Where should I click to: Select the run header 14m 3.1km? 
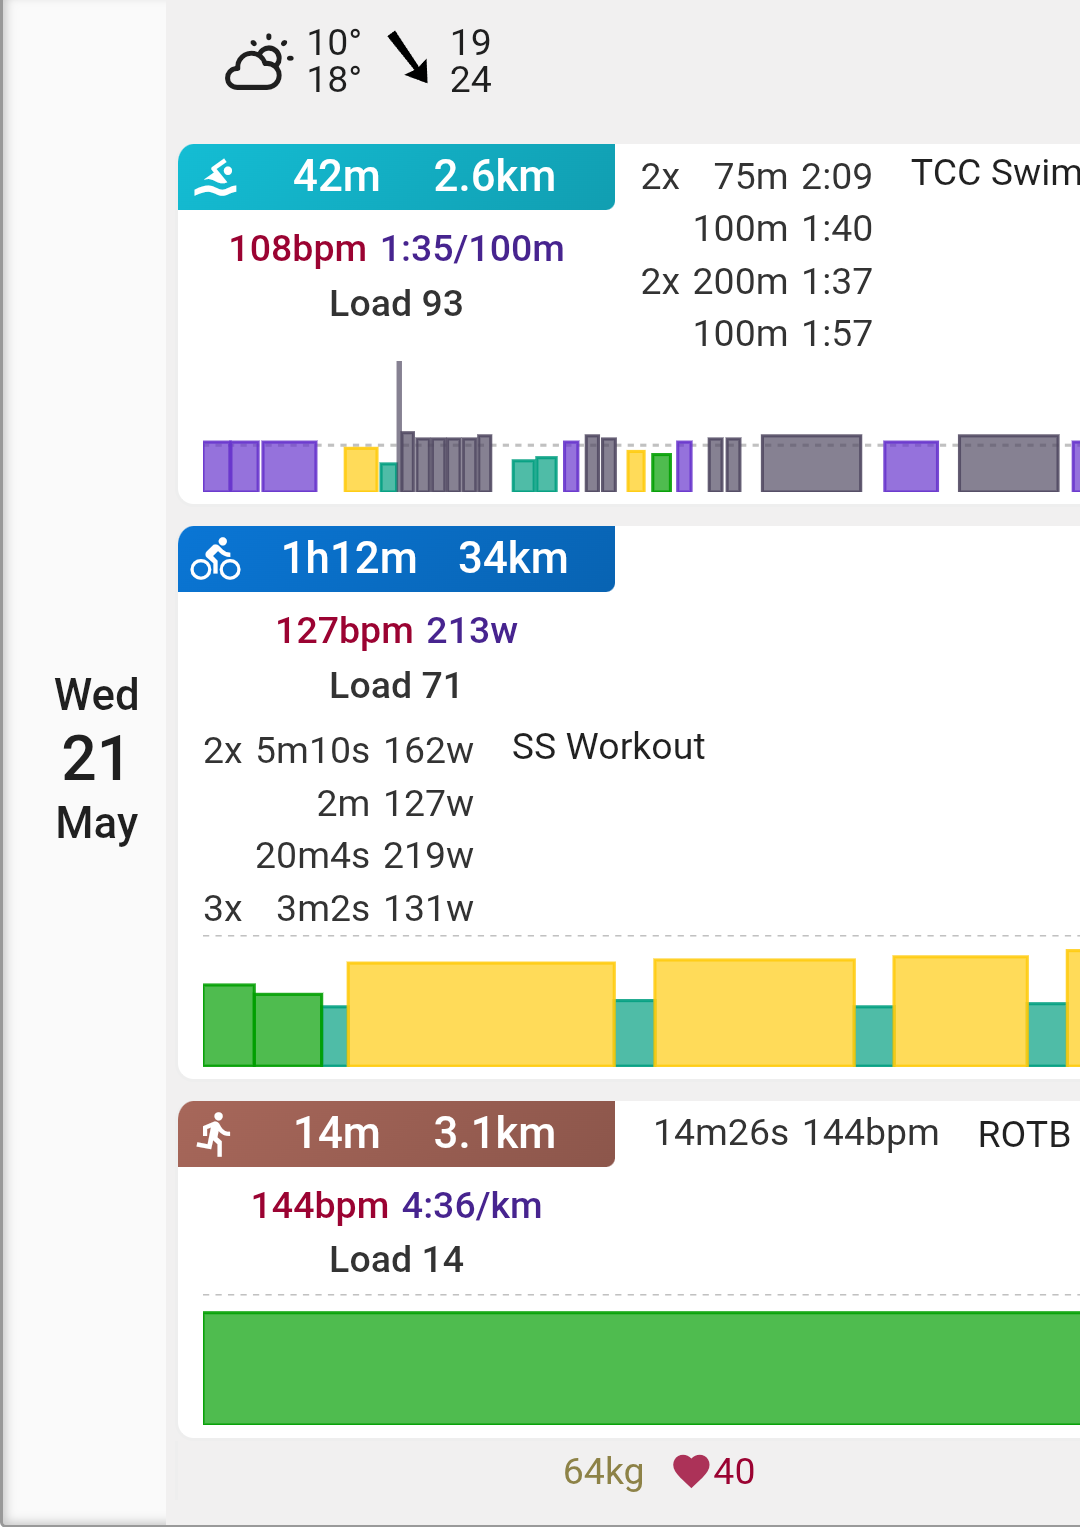[x=396, y=1134]
